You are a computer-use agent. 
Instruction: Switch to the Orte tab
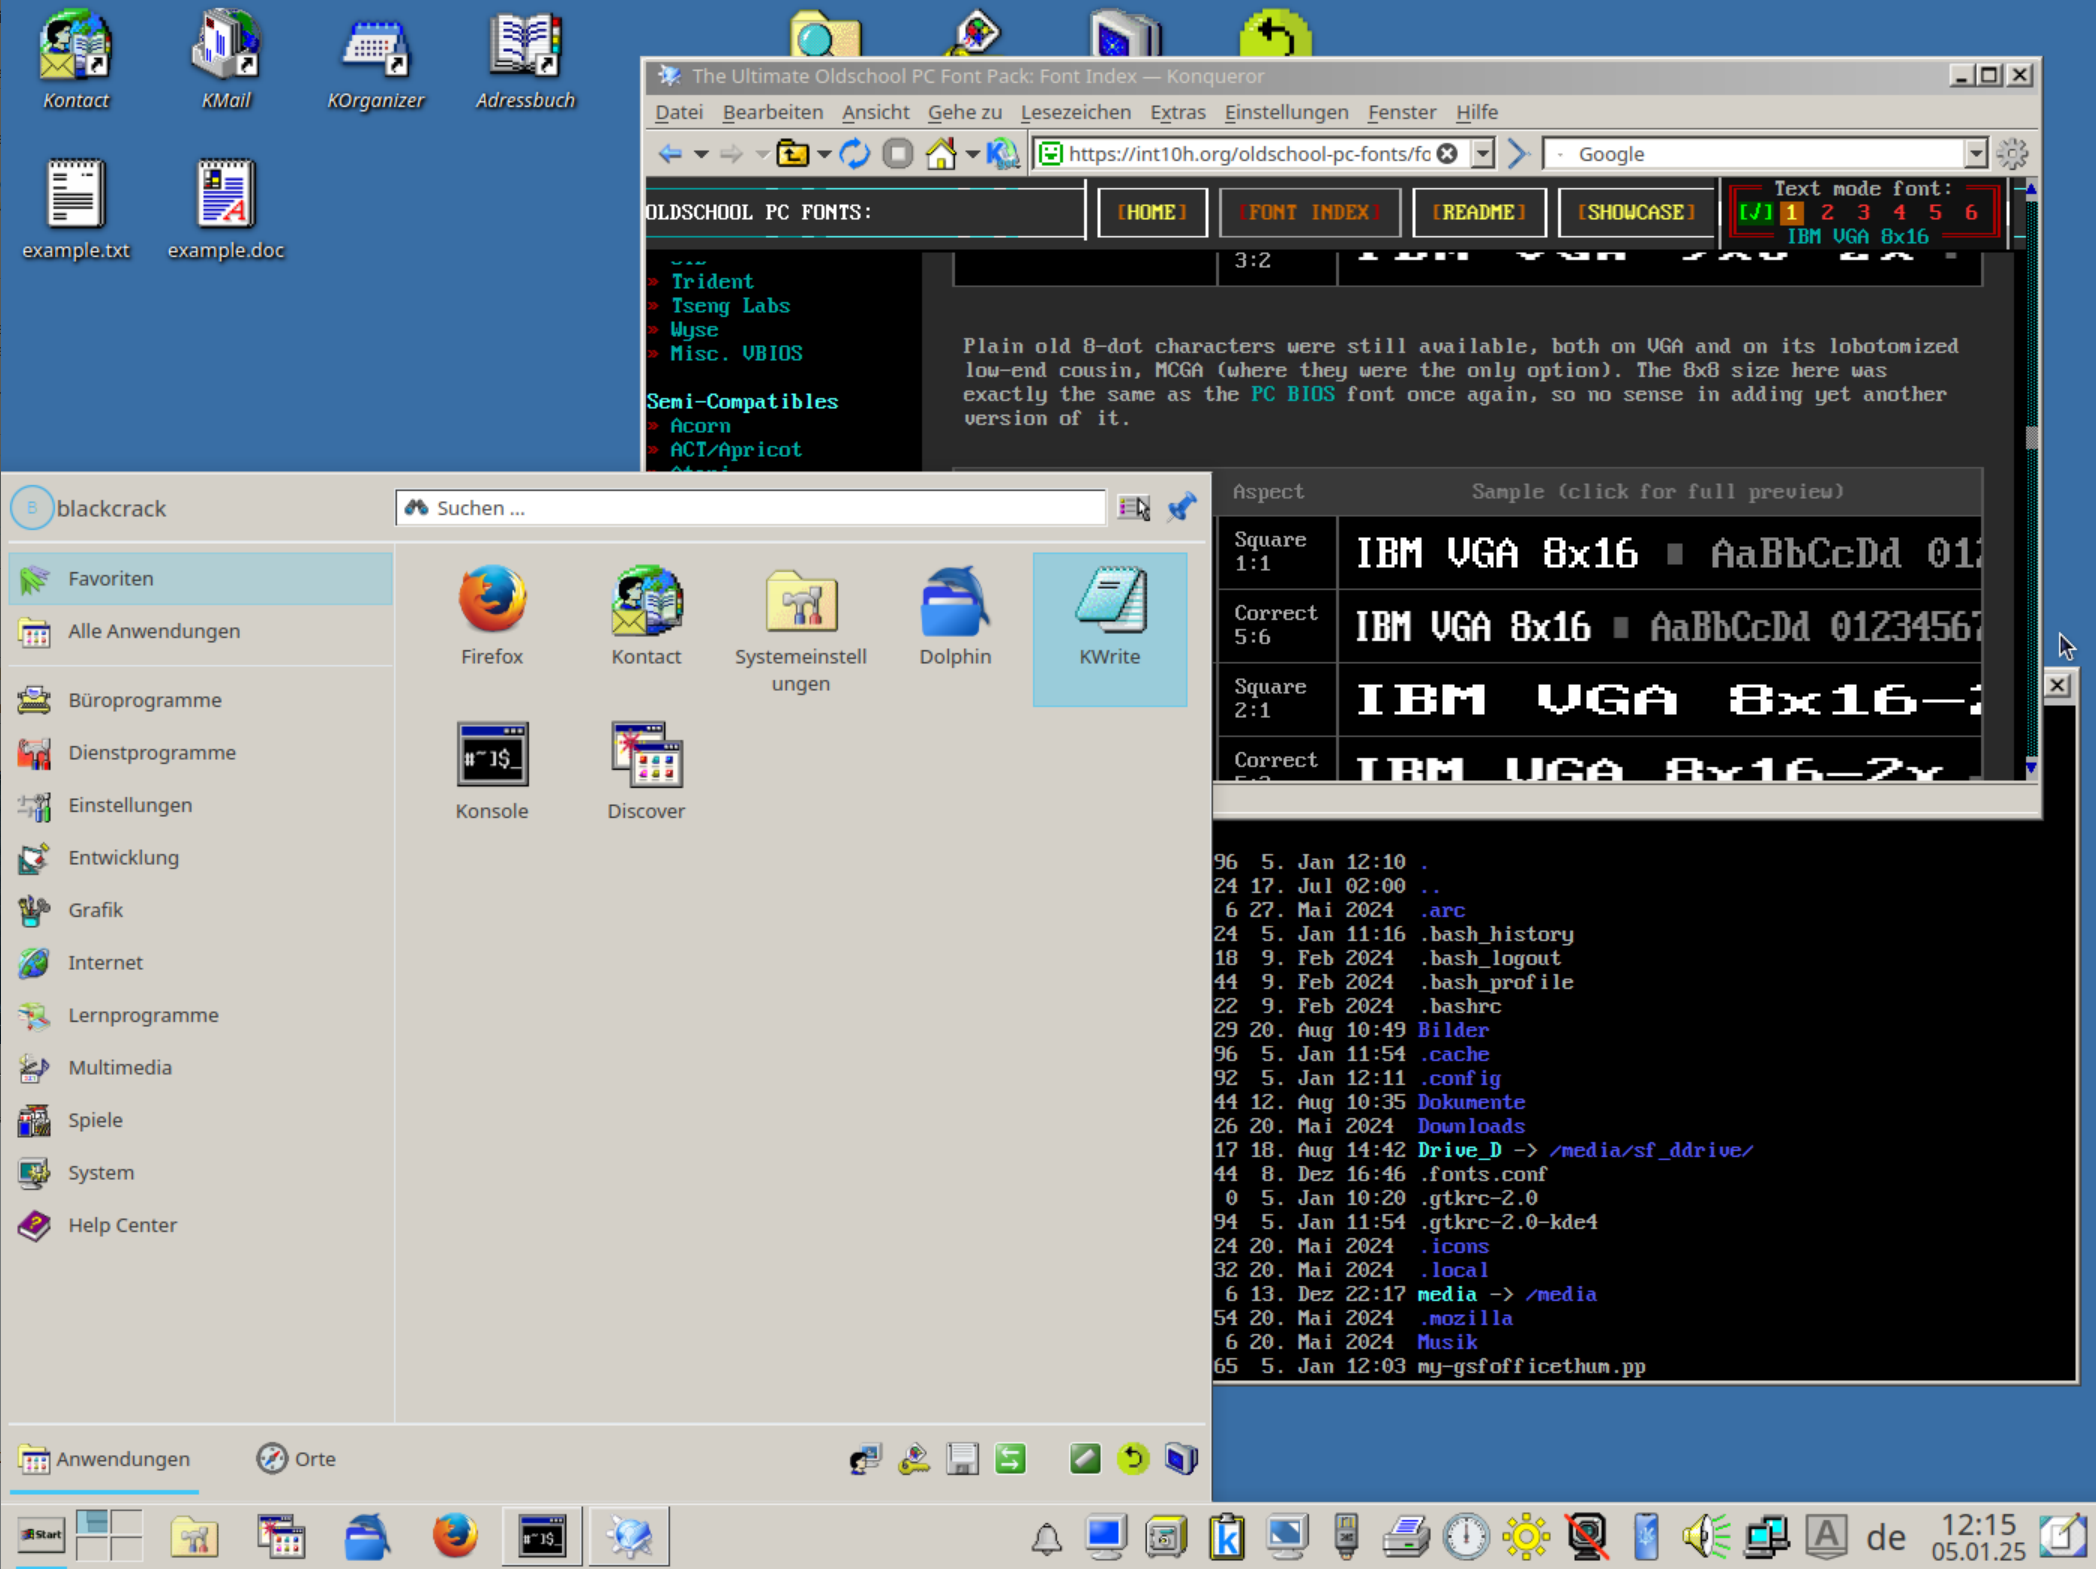point(296,1459)
